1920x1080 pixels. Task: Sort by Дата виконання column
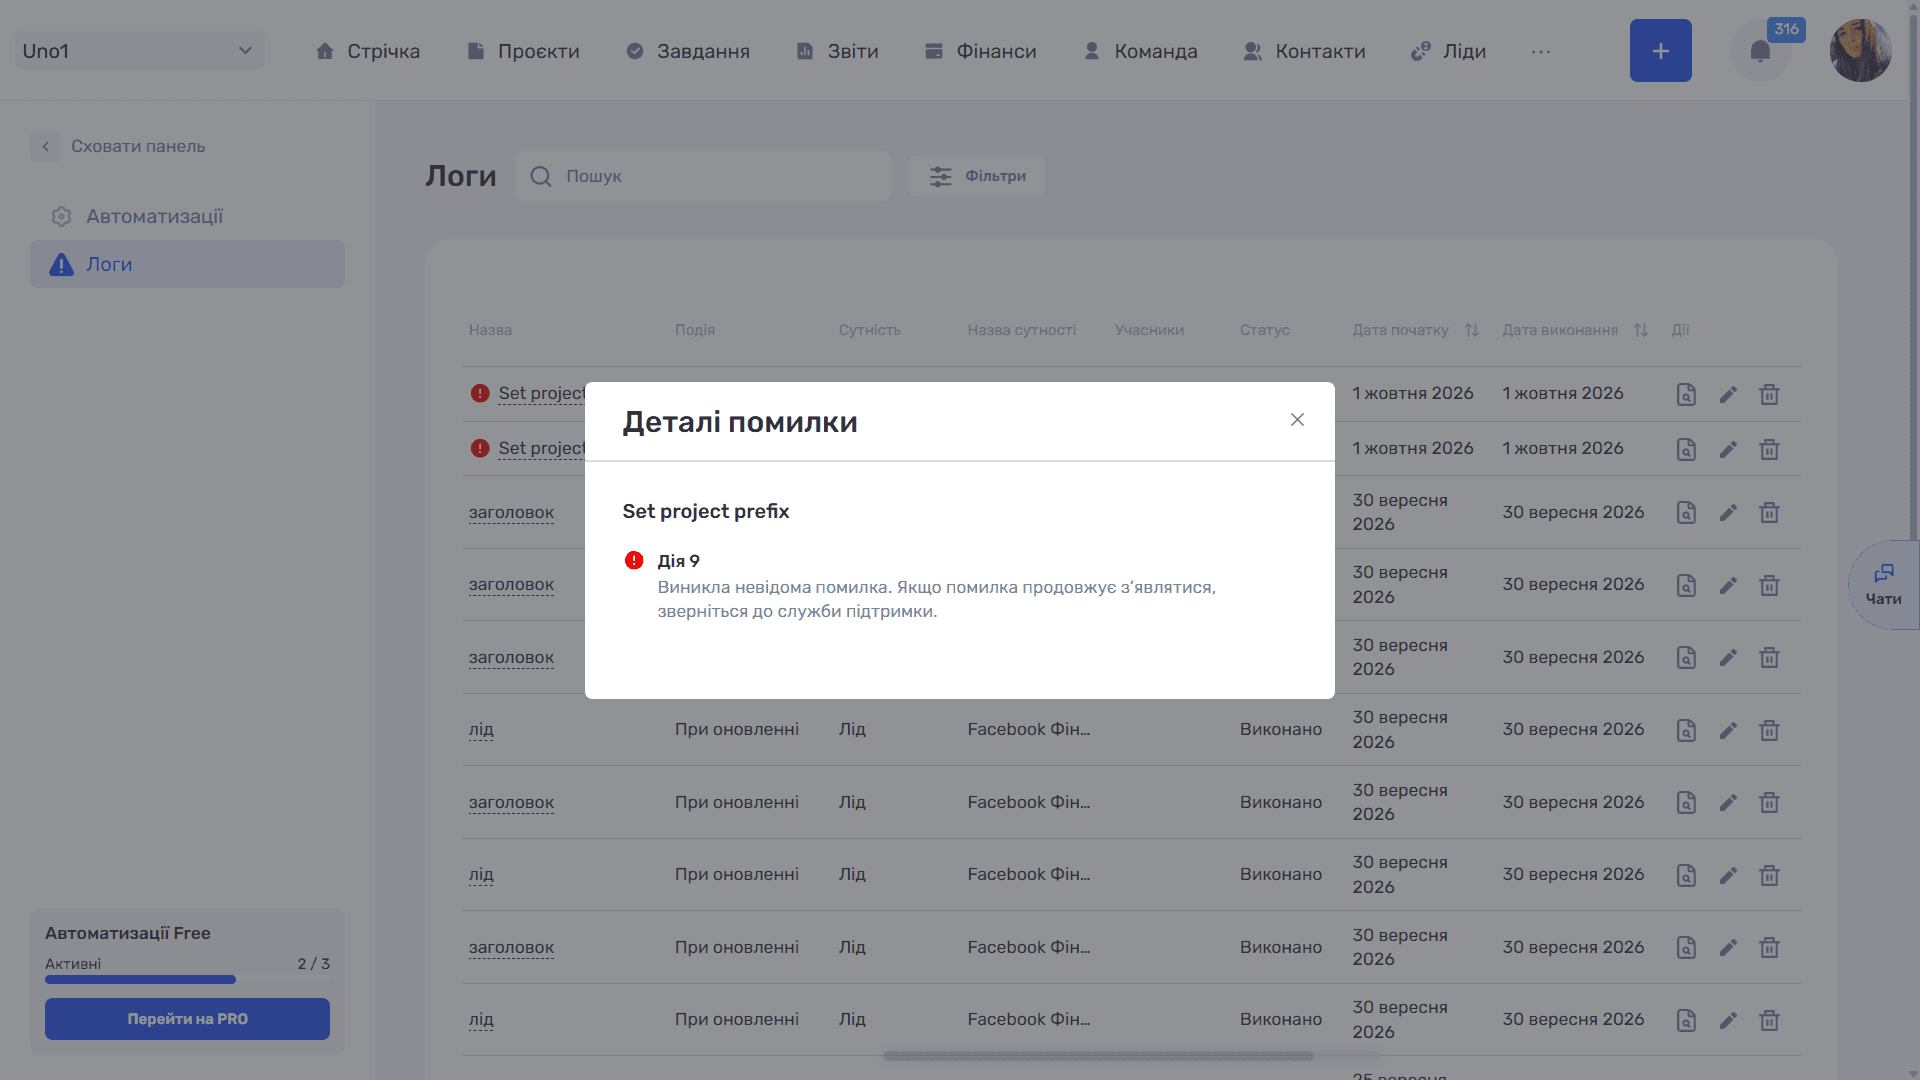tap(1641, 330)
